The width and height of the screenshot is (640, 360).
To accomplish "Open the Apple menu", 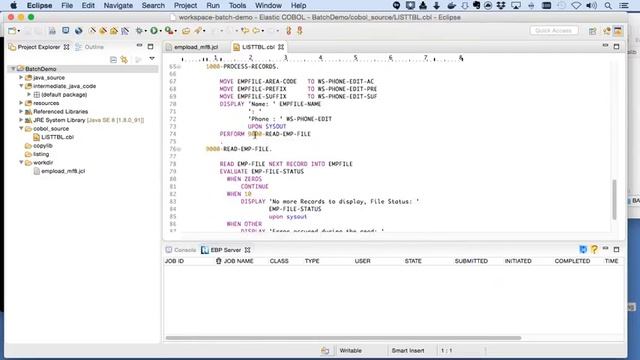I will (x=13, y=6).
